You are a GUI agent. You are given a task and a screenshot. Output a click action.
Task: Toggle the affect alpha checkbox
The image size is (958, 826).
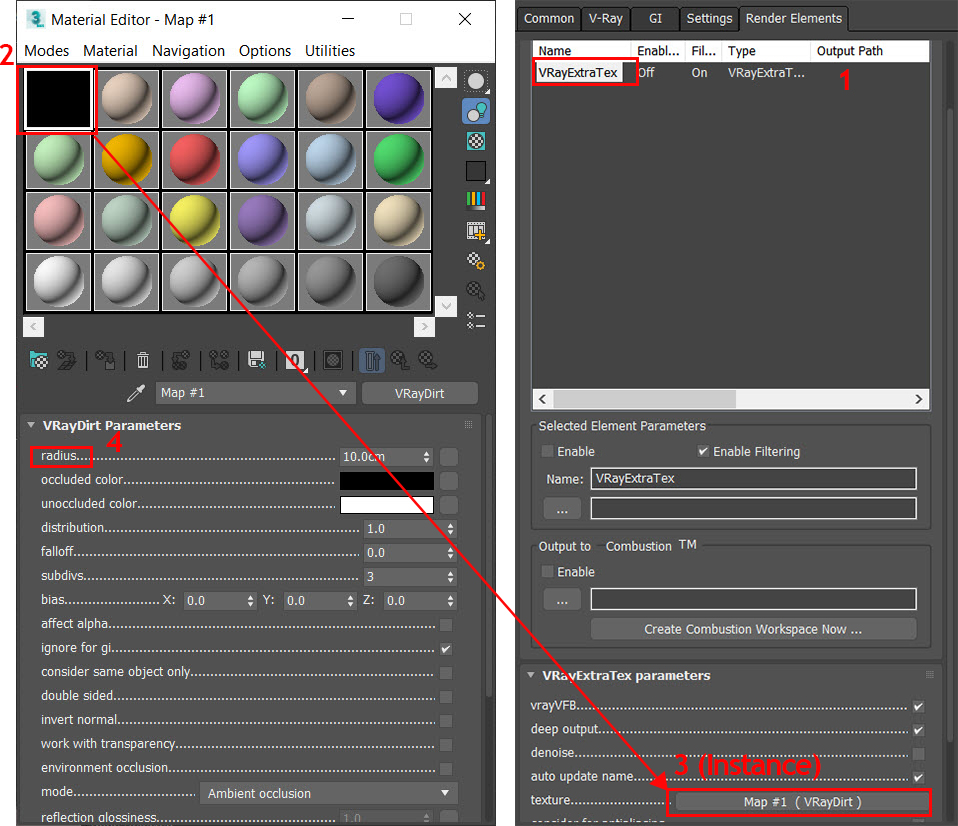tap(446, 625)
